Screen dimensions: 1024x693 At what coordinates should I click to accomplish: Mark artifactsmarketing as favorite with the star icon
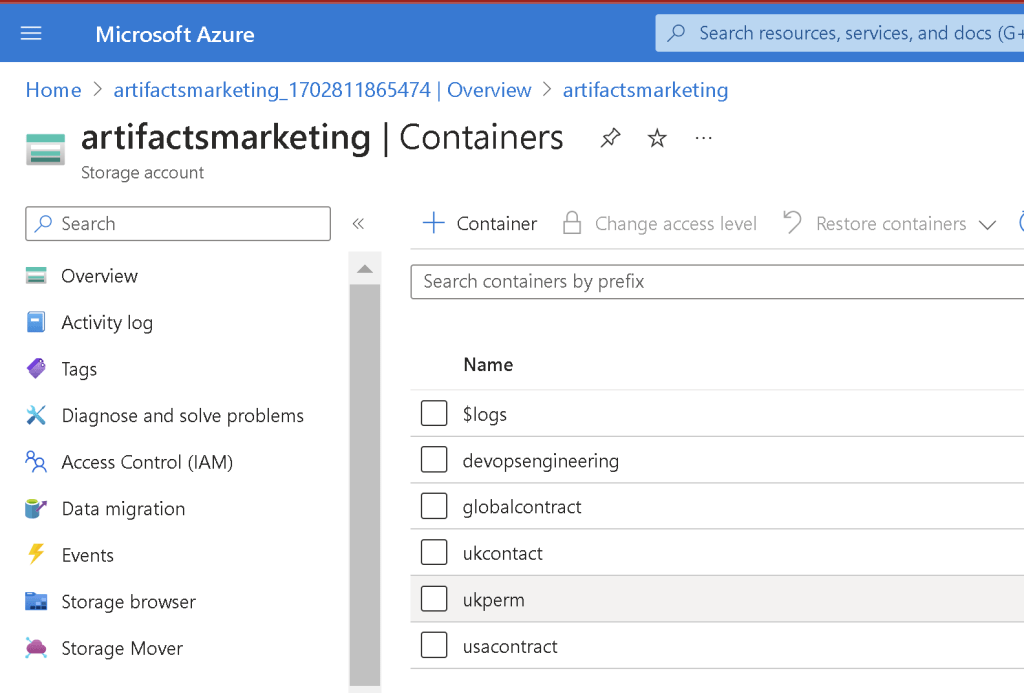(x=657, y=138)
